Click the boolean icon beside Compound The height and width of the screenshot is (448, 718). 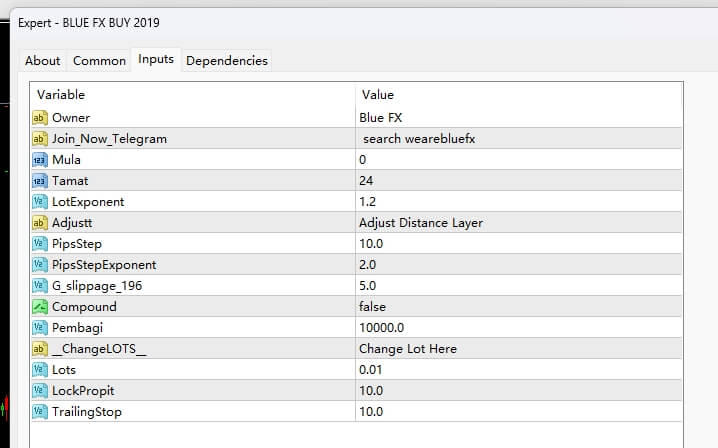pos(40,307)
